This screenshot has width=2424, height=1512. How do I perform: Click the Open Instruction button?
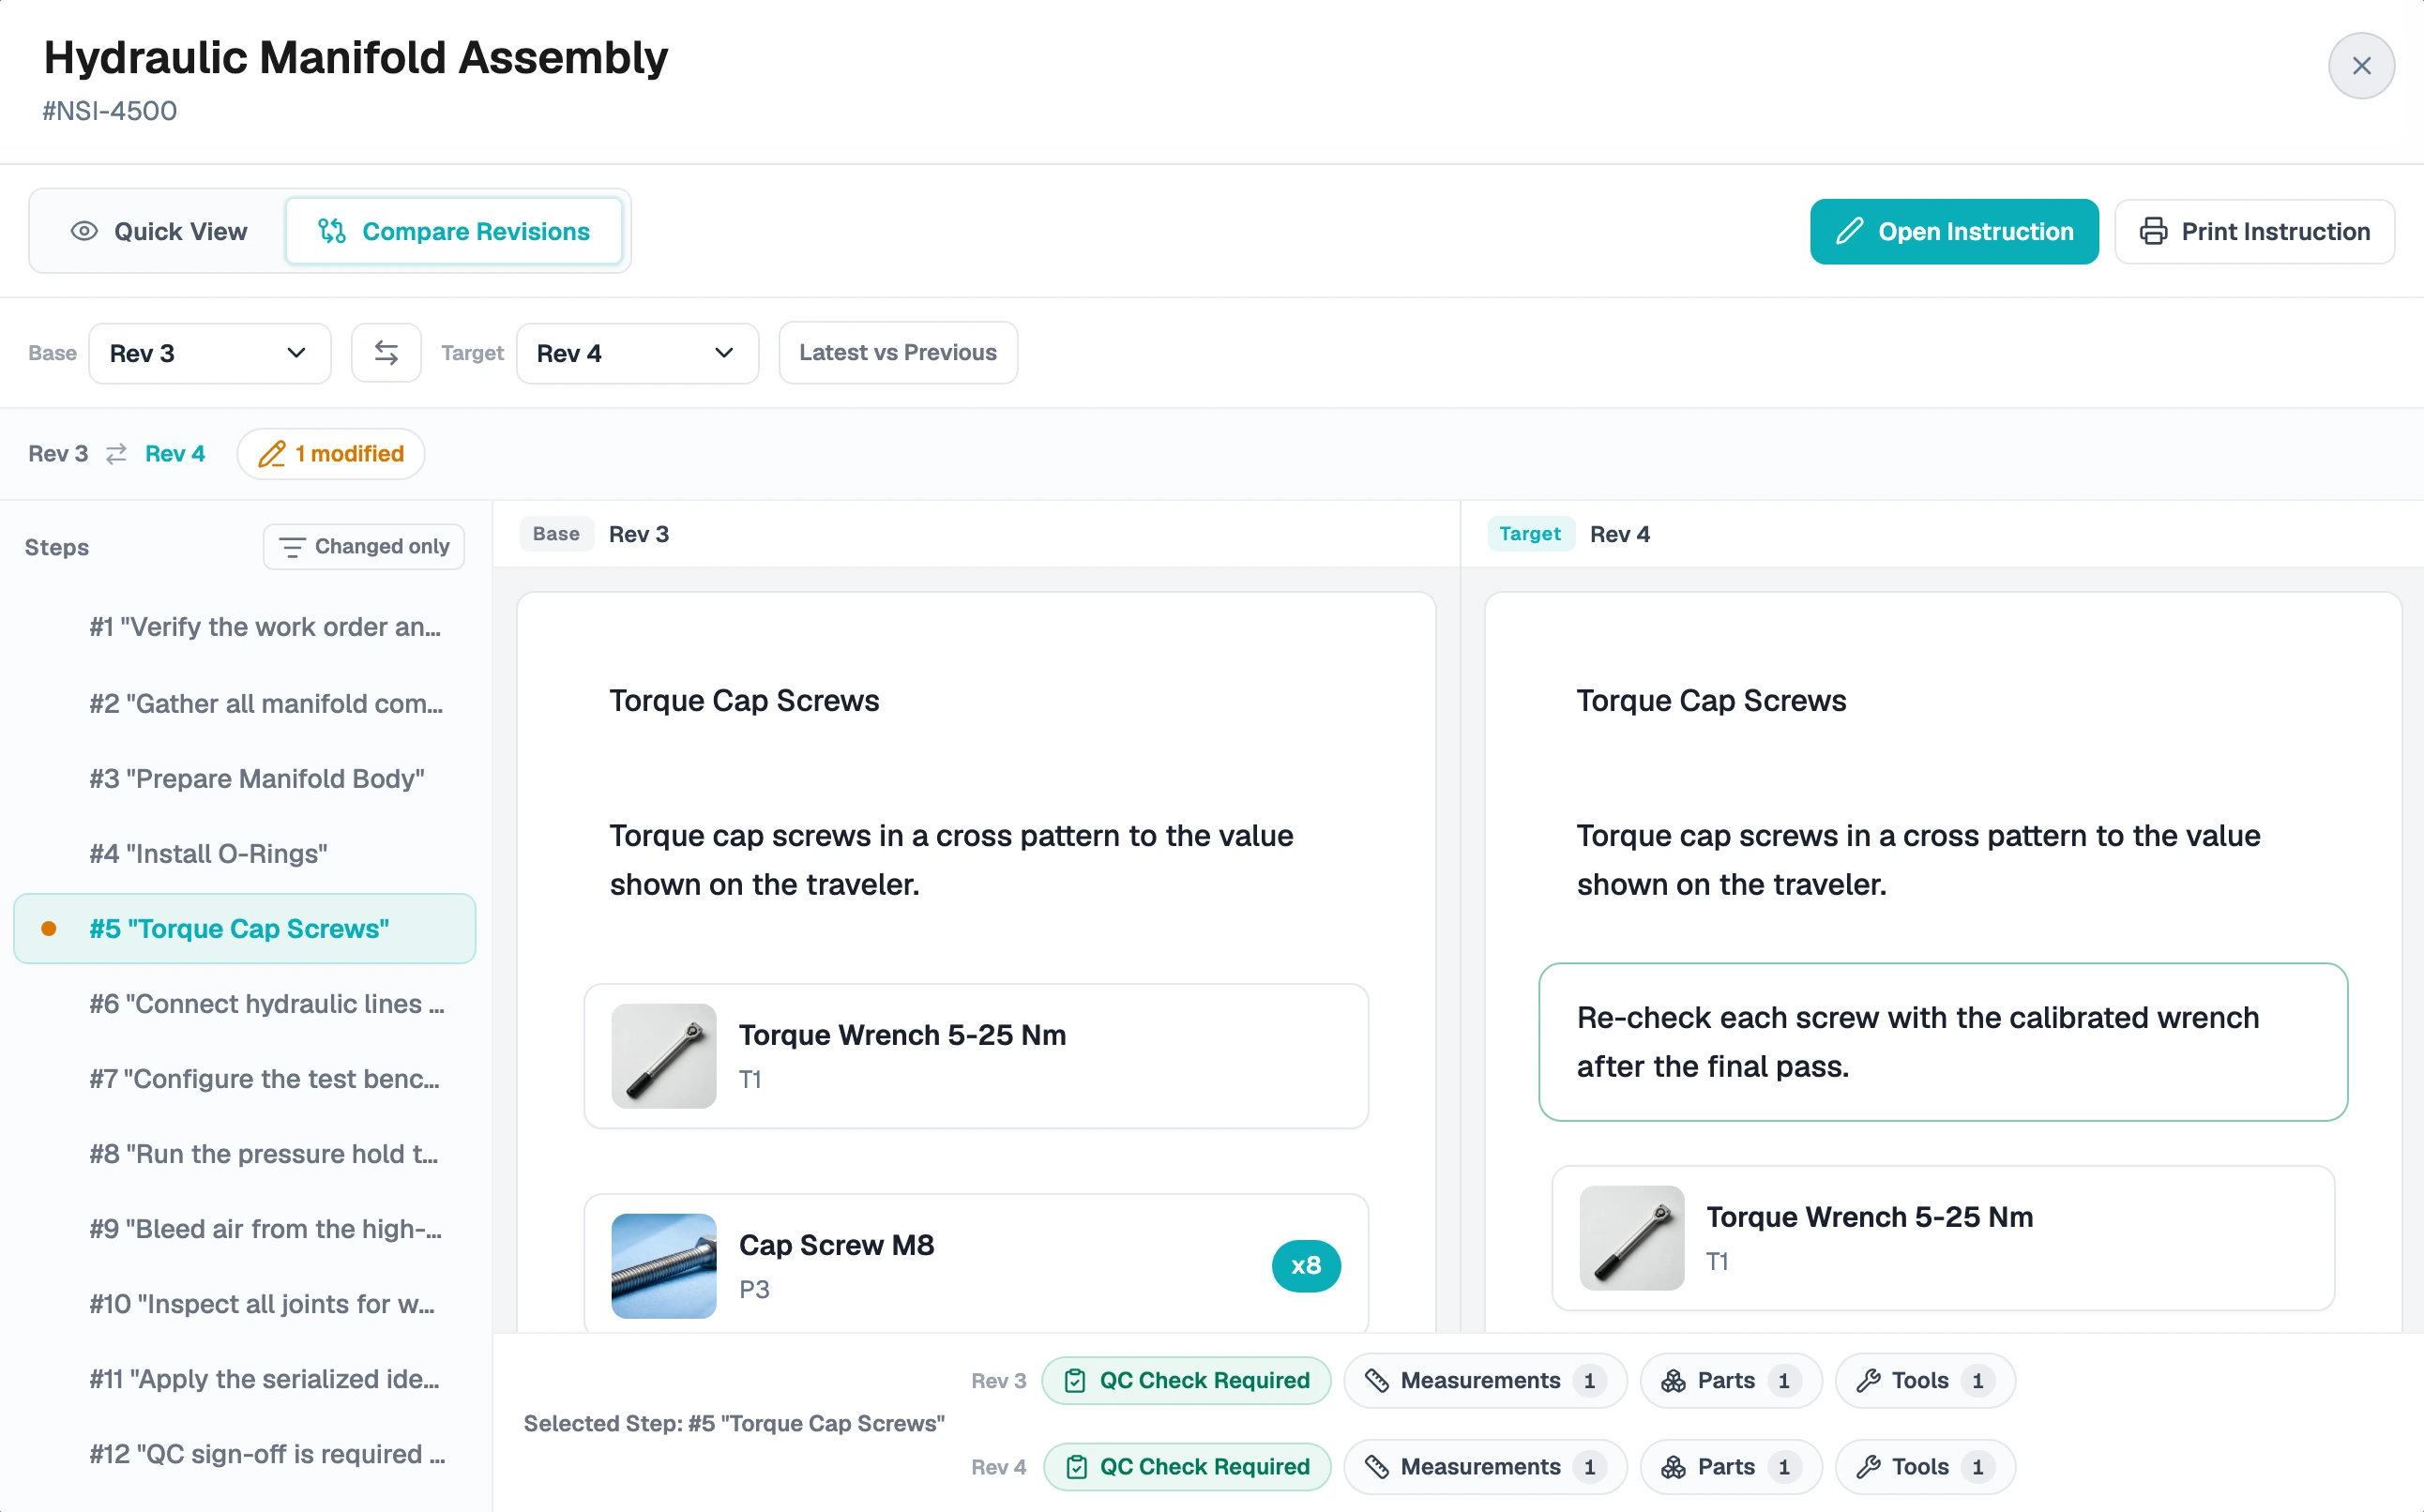tap(1954, 231)
